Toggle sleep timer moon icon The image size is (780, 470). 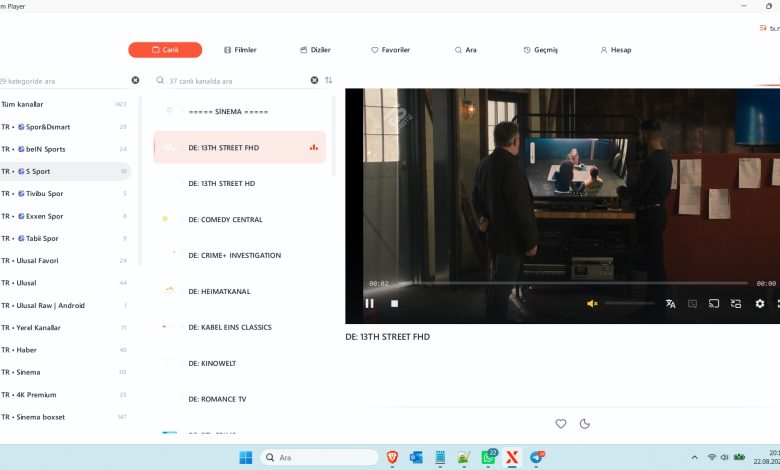(585, 424)
